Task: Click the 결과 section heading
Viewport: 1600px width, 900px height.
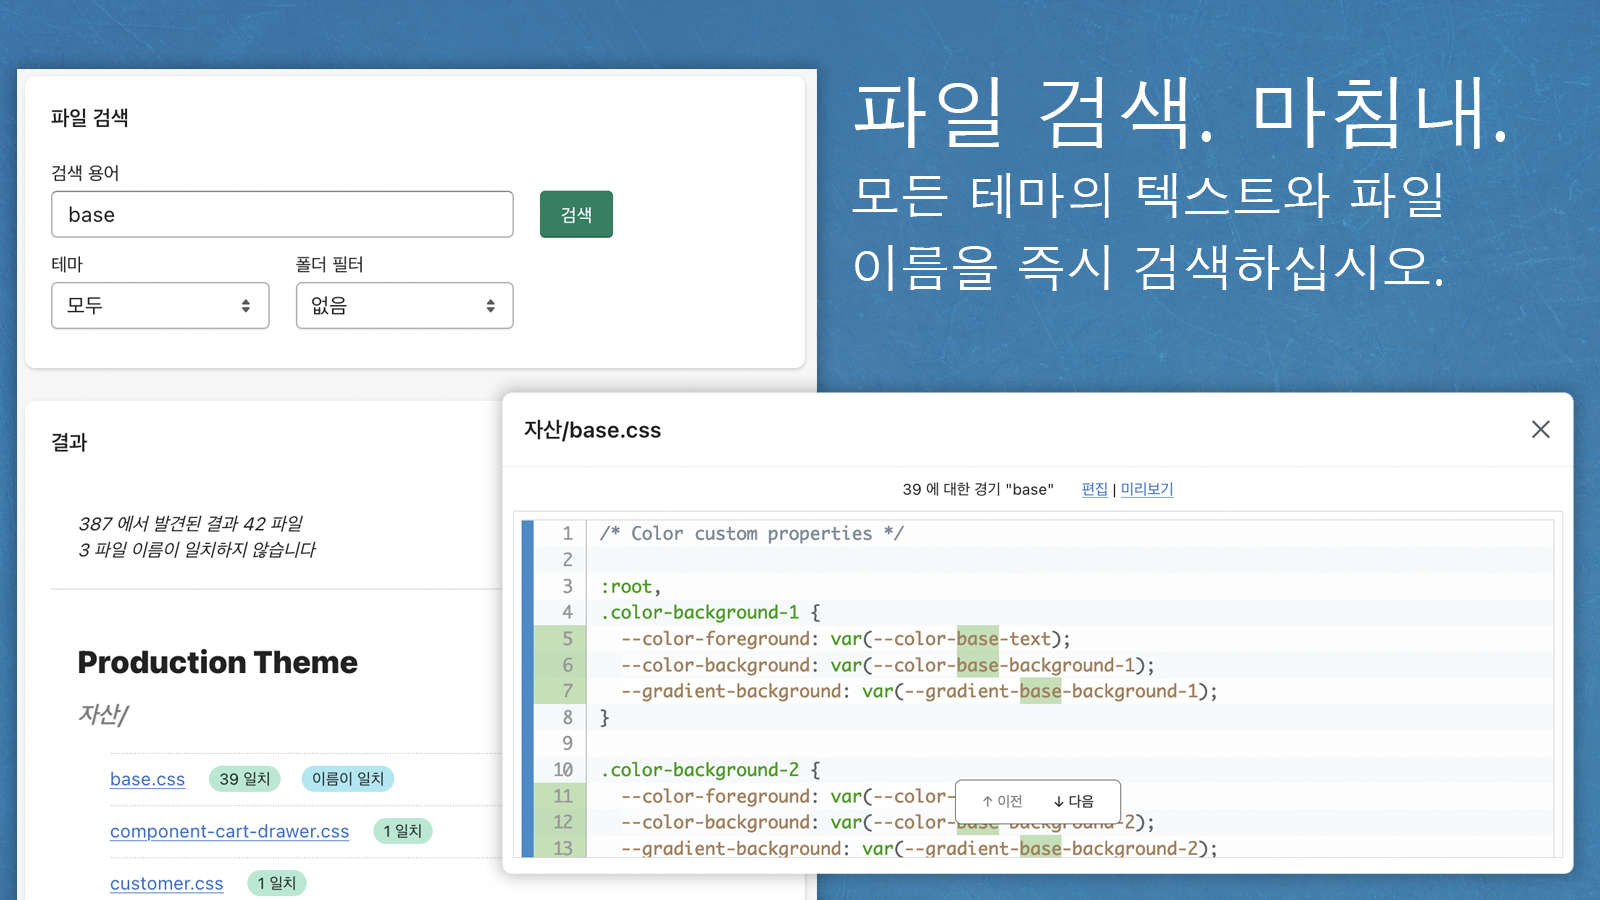Action: (x=69, y=442)
